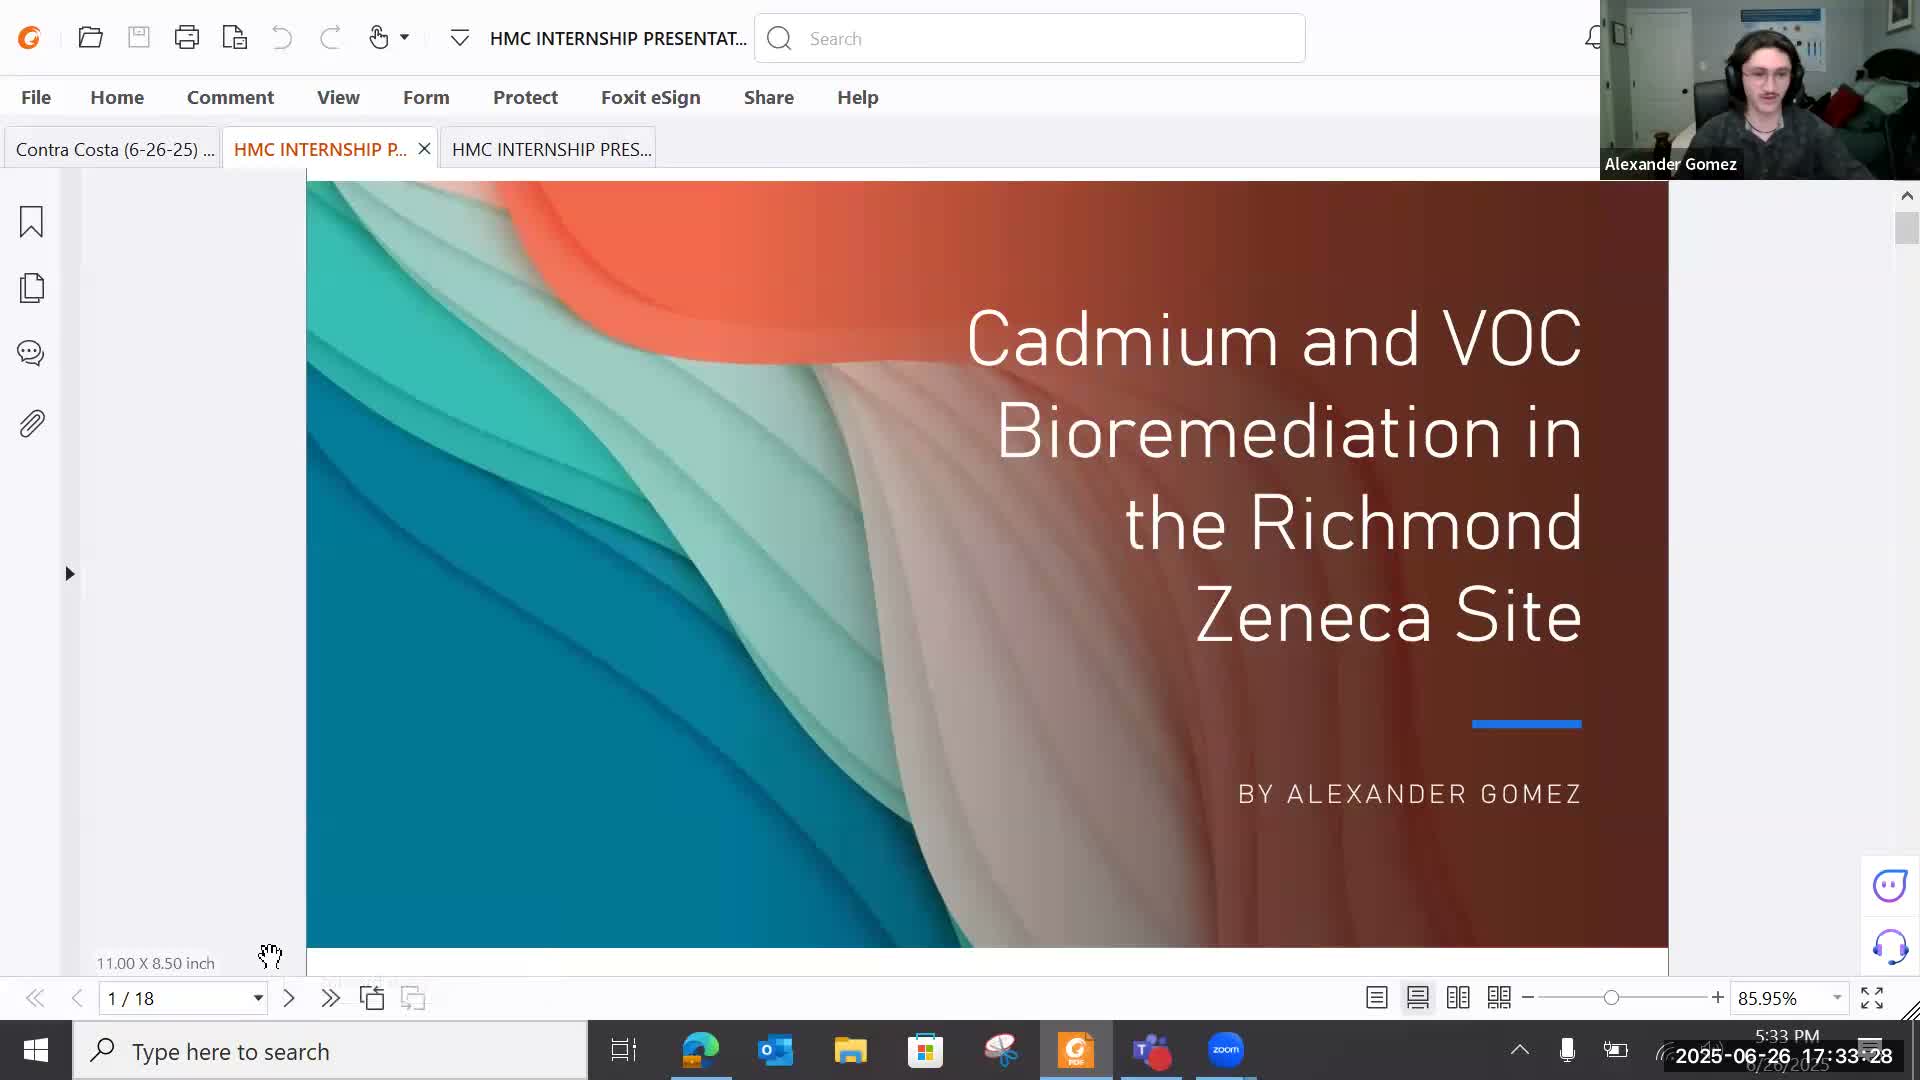Switch to Contra Costa document tab

(113, 149)
